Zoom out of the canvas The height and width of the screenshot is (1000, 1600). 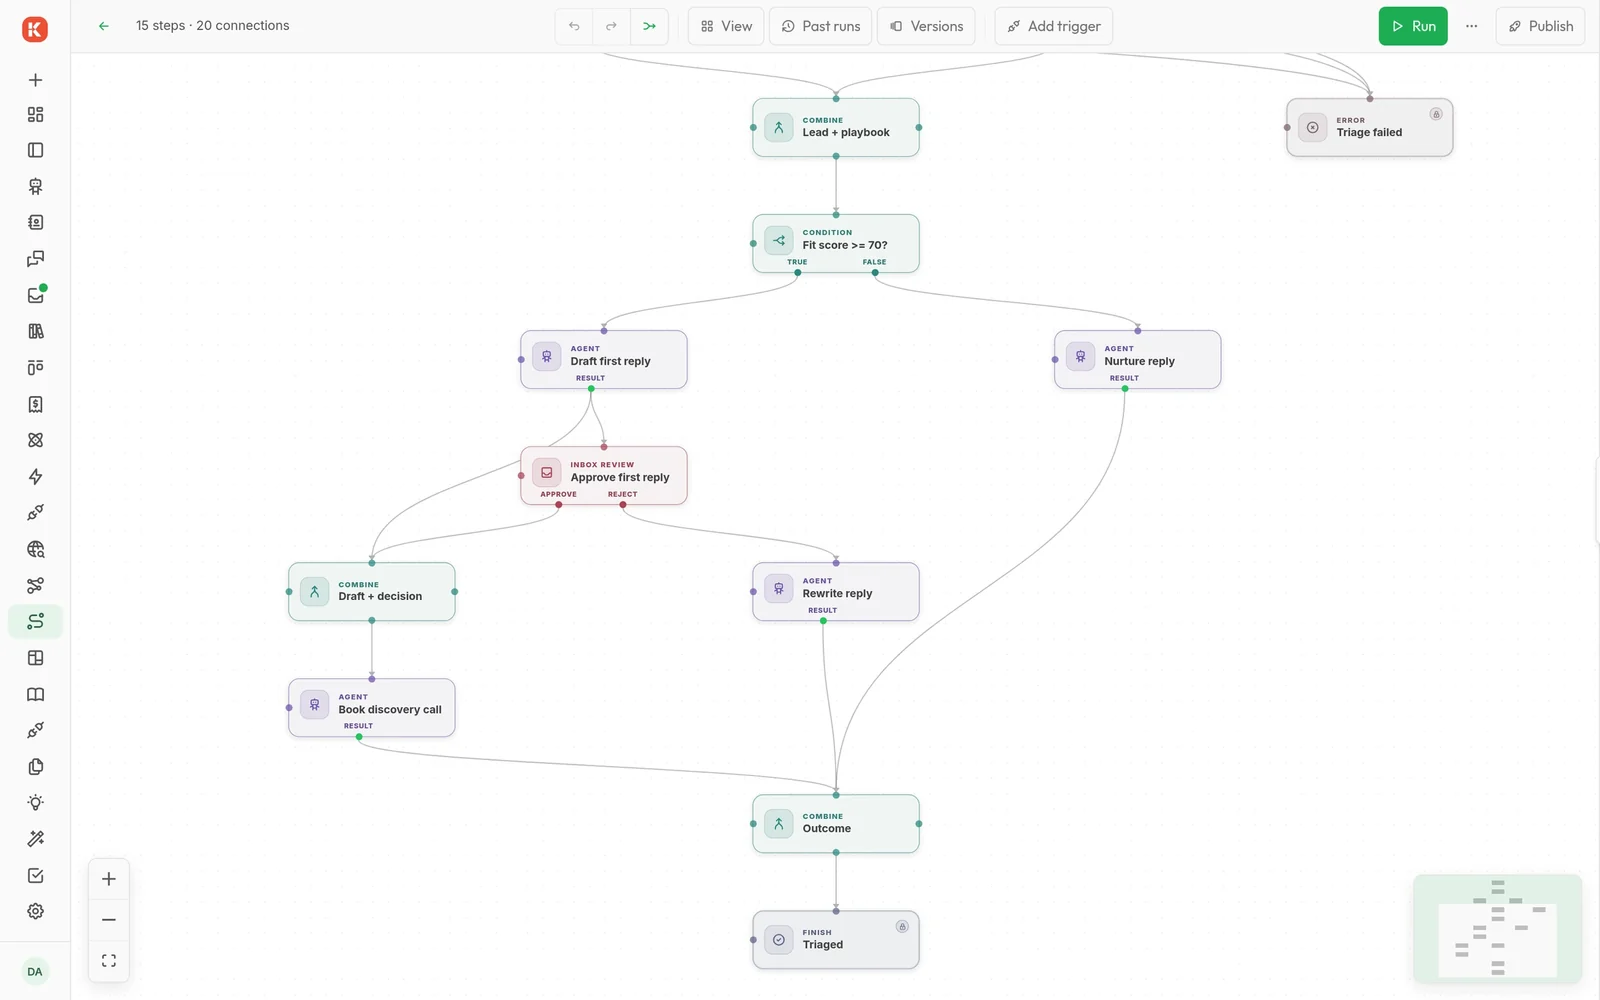point(109,920)
